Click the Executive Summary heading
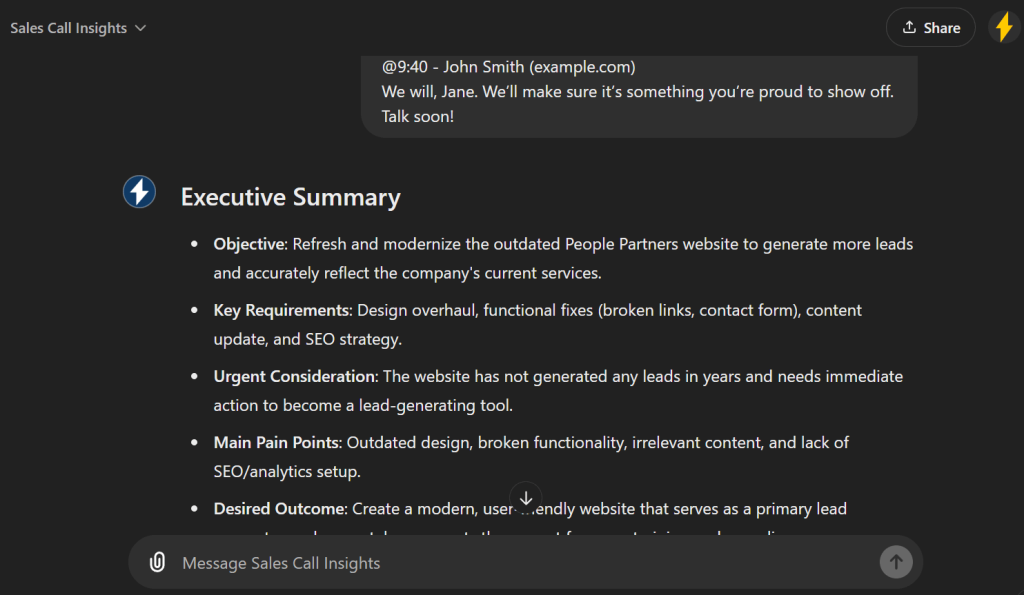 (290, 197)
